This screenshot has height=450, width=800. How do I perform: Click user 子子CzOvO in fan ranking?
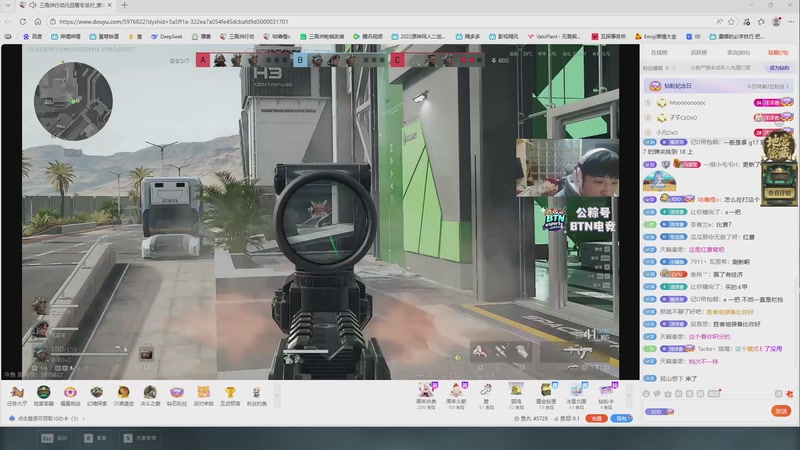tap(683, 117)
